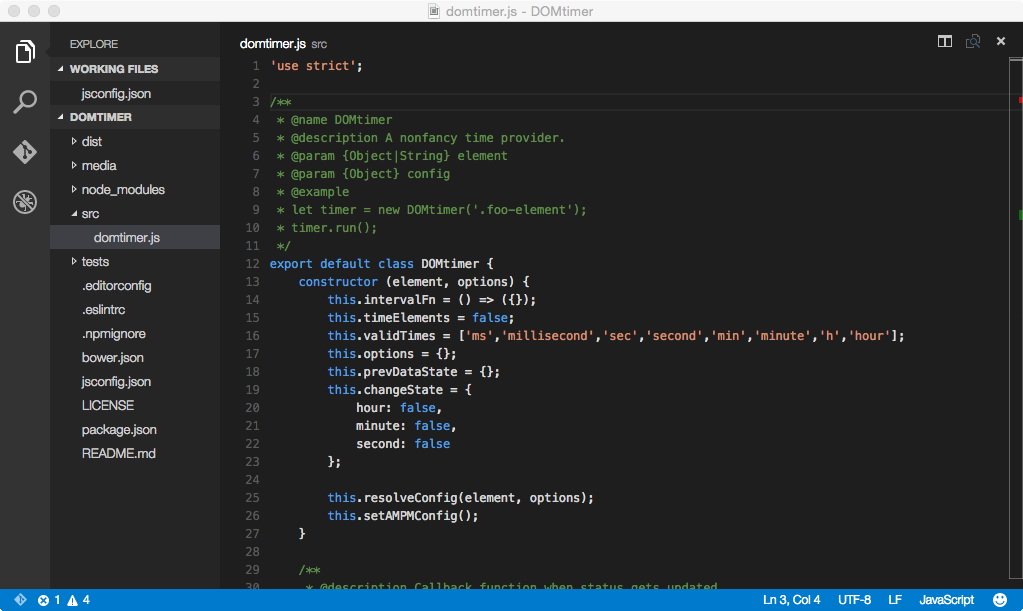
Task: Open README.md from the explorer
Action: click(118, 454)
